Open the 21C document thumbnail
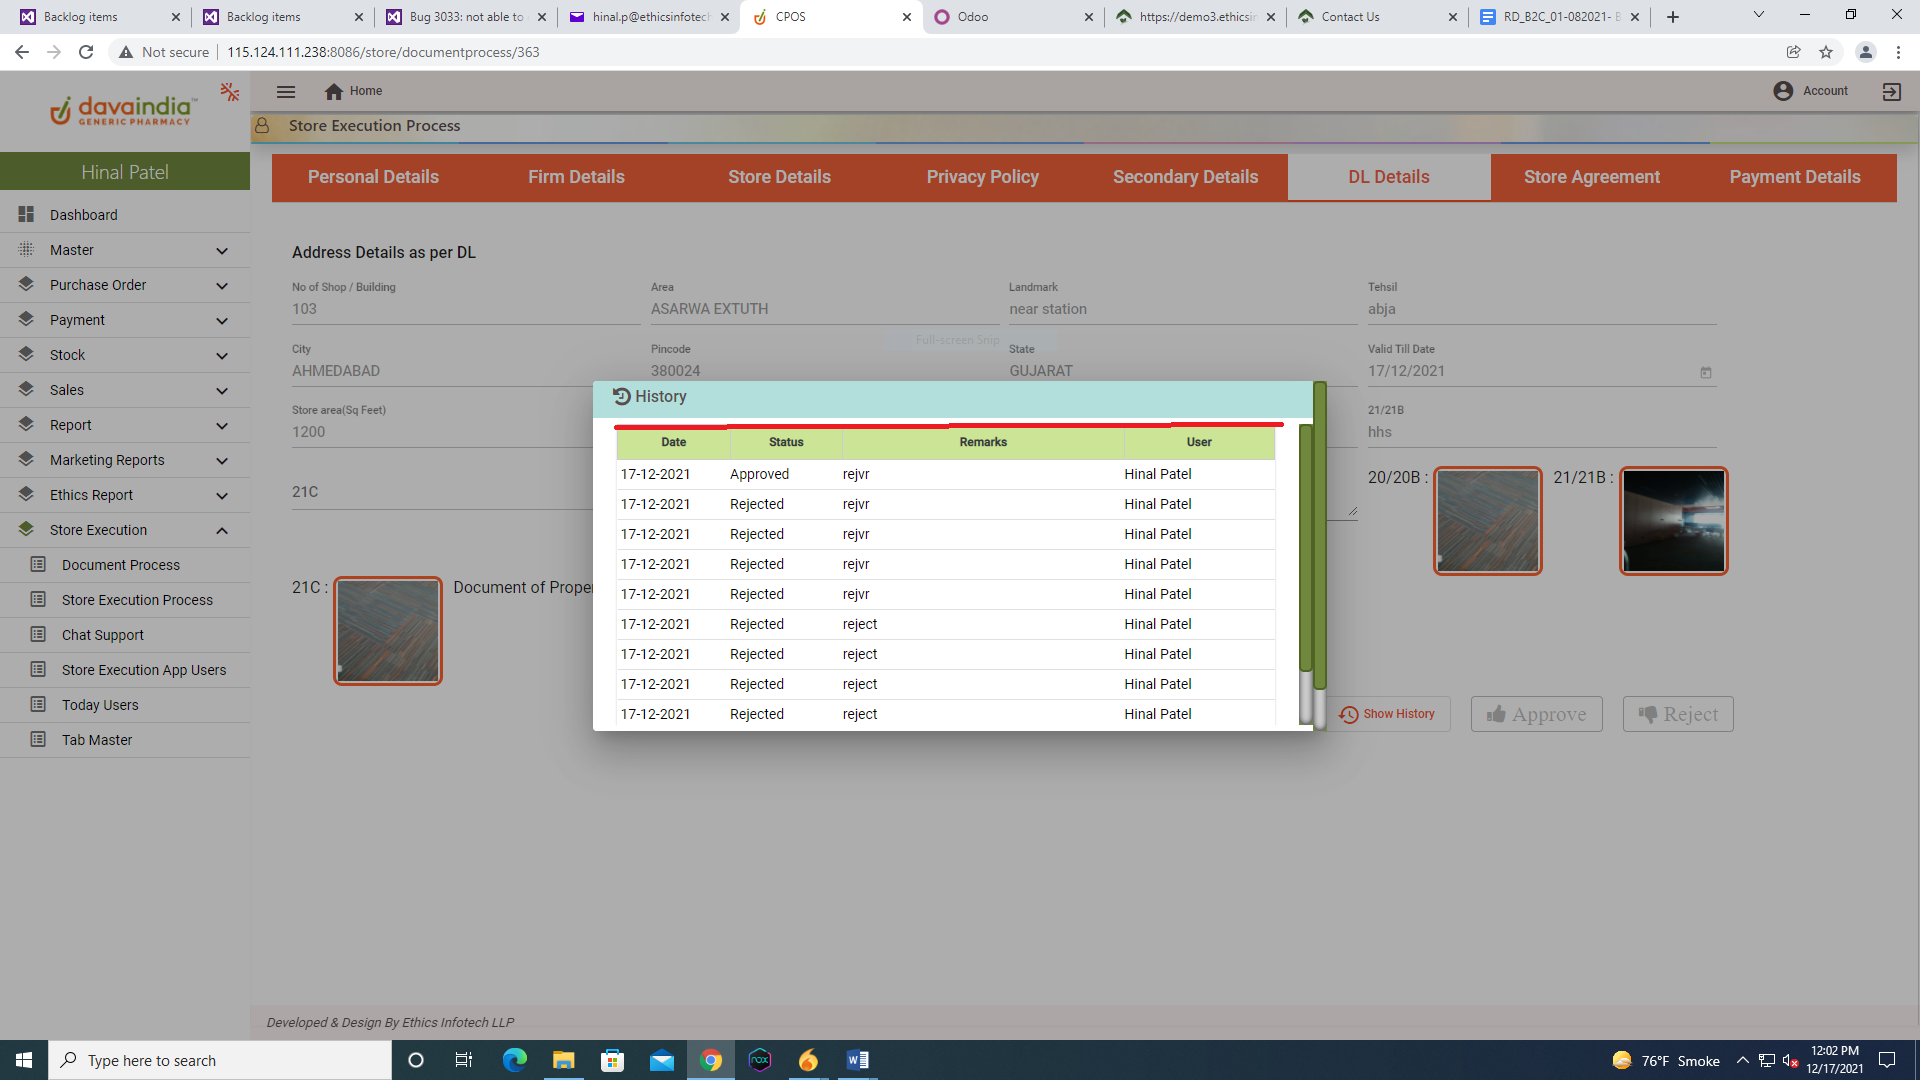The height and width of the screenshot is (1080, 1920). tap(388, 631)
